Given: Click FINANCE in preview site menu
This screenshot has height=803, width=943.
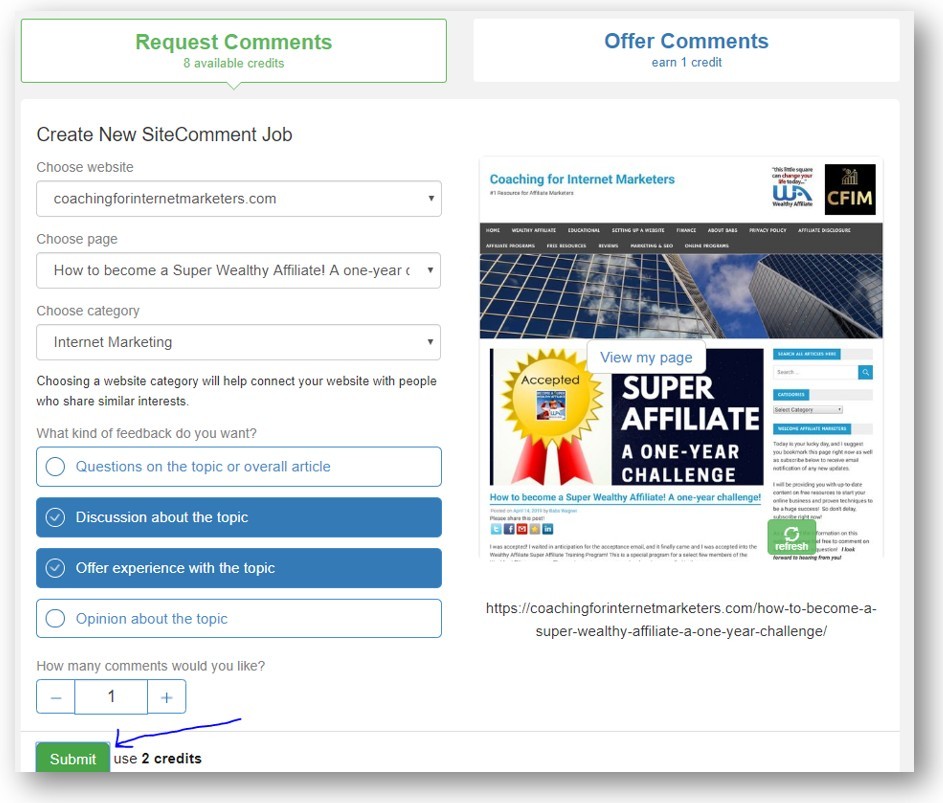Looking at the screenshot, I should click(686, 230).
